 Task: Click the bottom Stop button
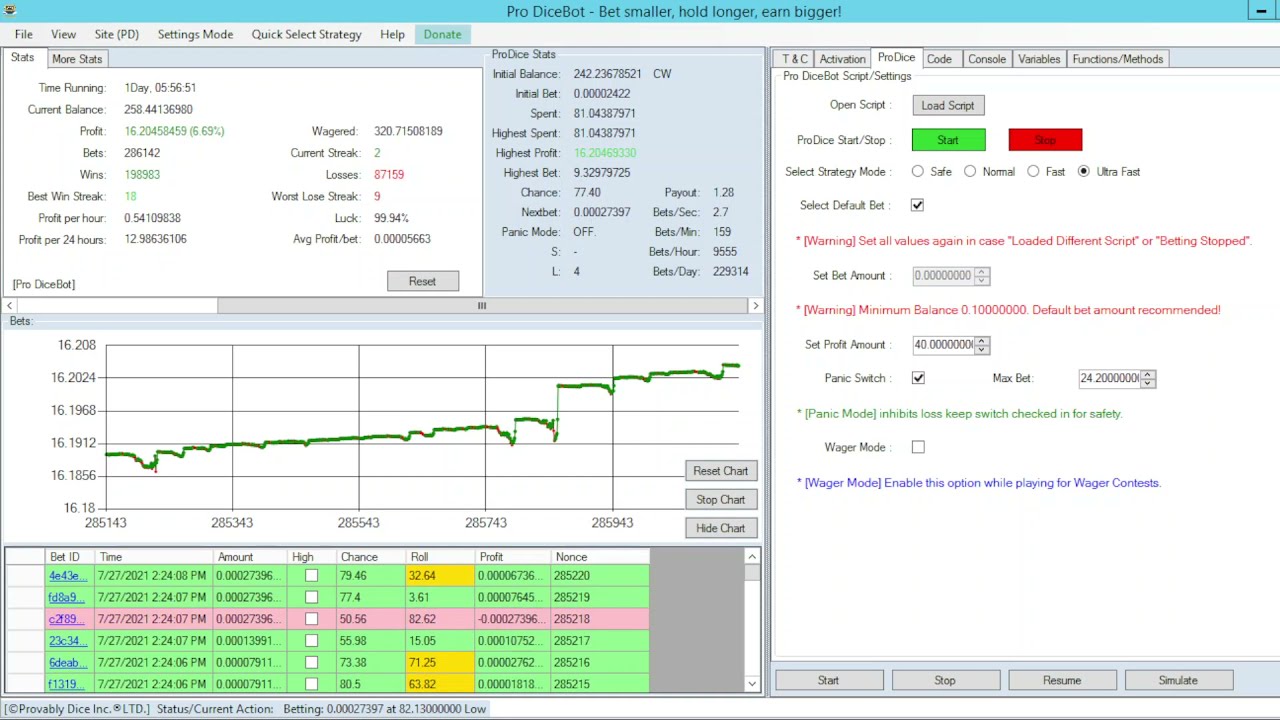point(945,680)
